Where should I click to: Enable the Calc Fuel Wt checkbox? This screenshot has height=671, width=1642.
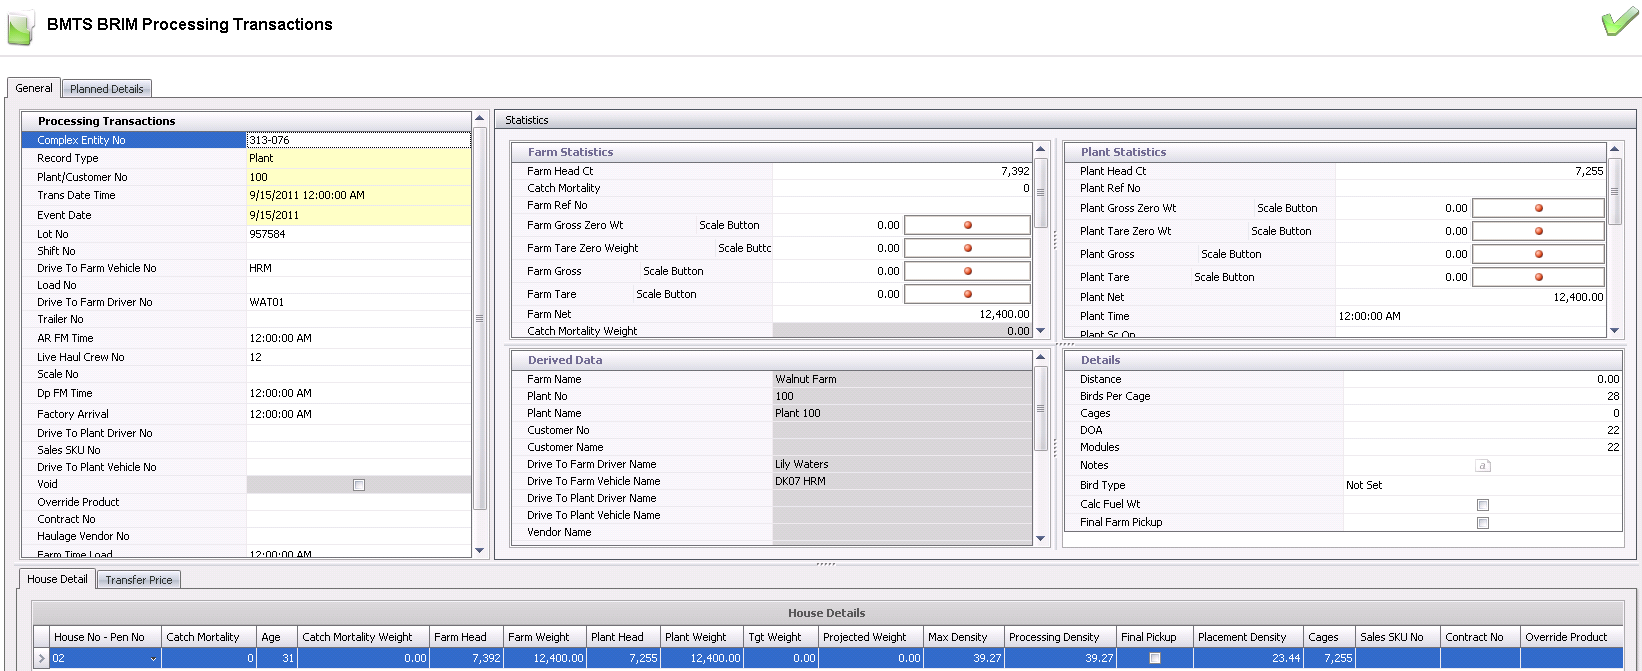click(1483, 505)
